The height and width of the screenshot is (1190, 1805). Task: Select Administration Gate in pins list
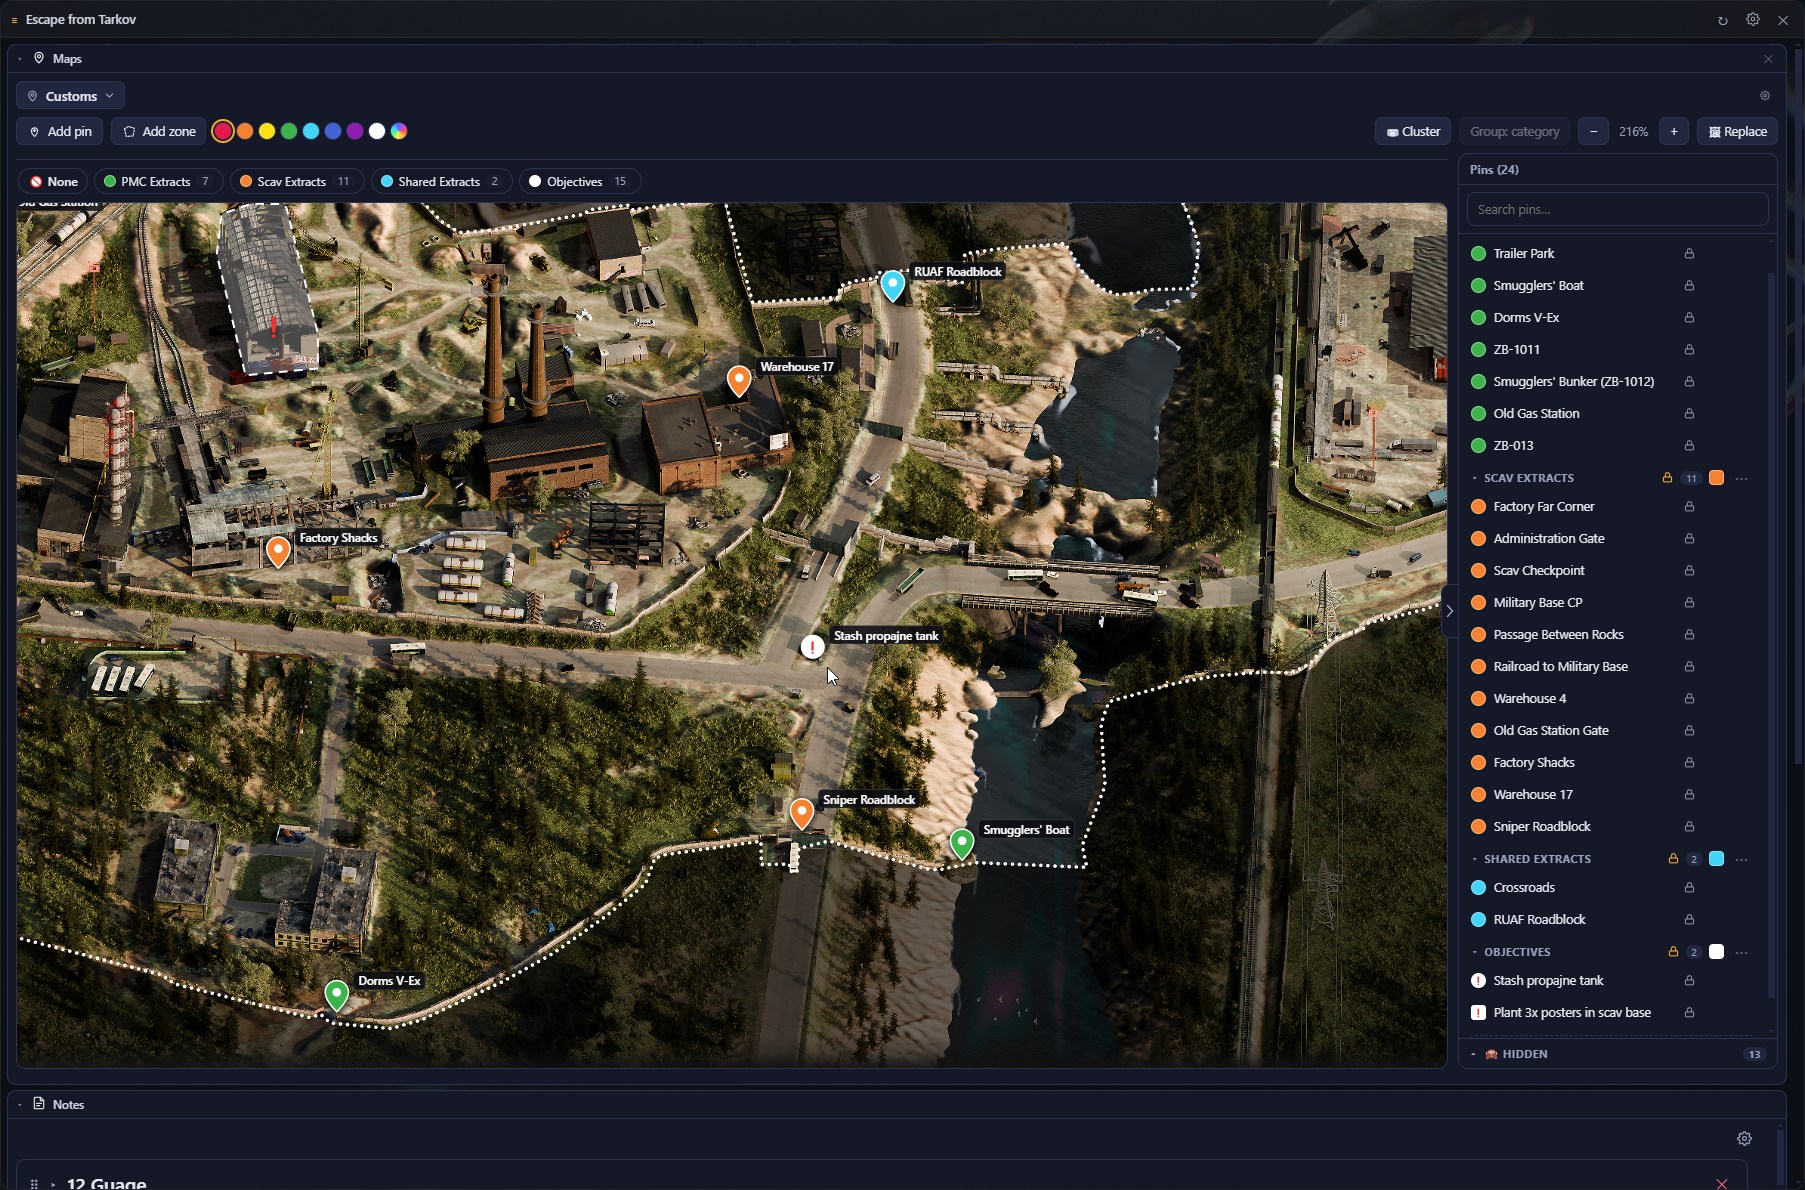click(1549, 539)
